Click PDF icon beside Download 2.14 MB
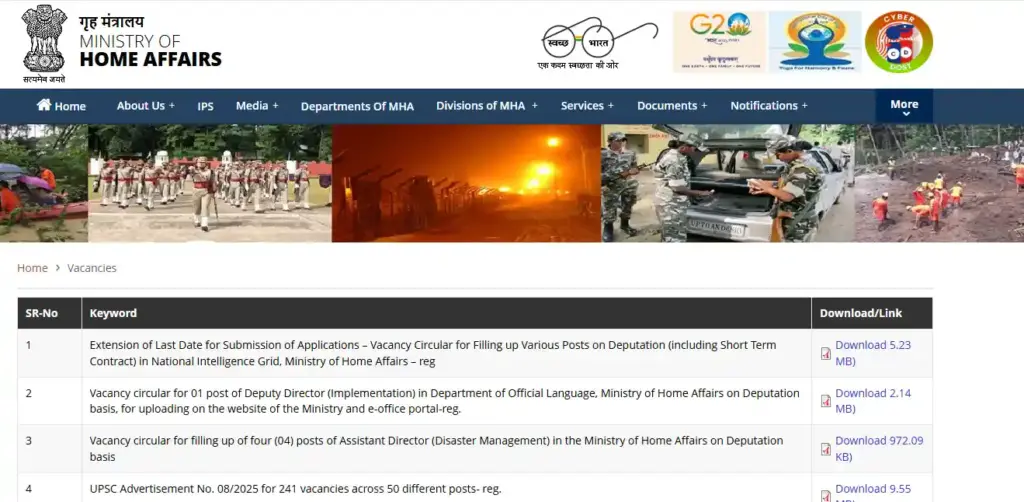The height and width of the screenshot is (502, 1024). (x=826, y=401)
